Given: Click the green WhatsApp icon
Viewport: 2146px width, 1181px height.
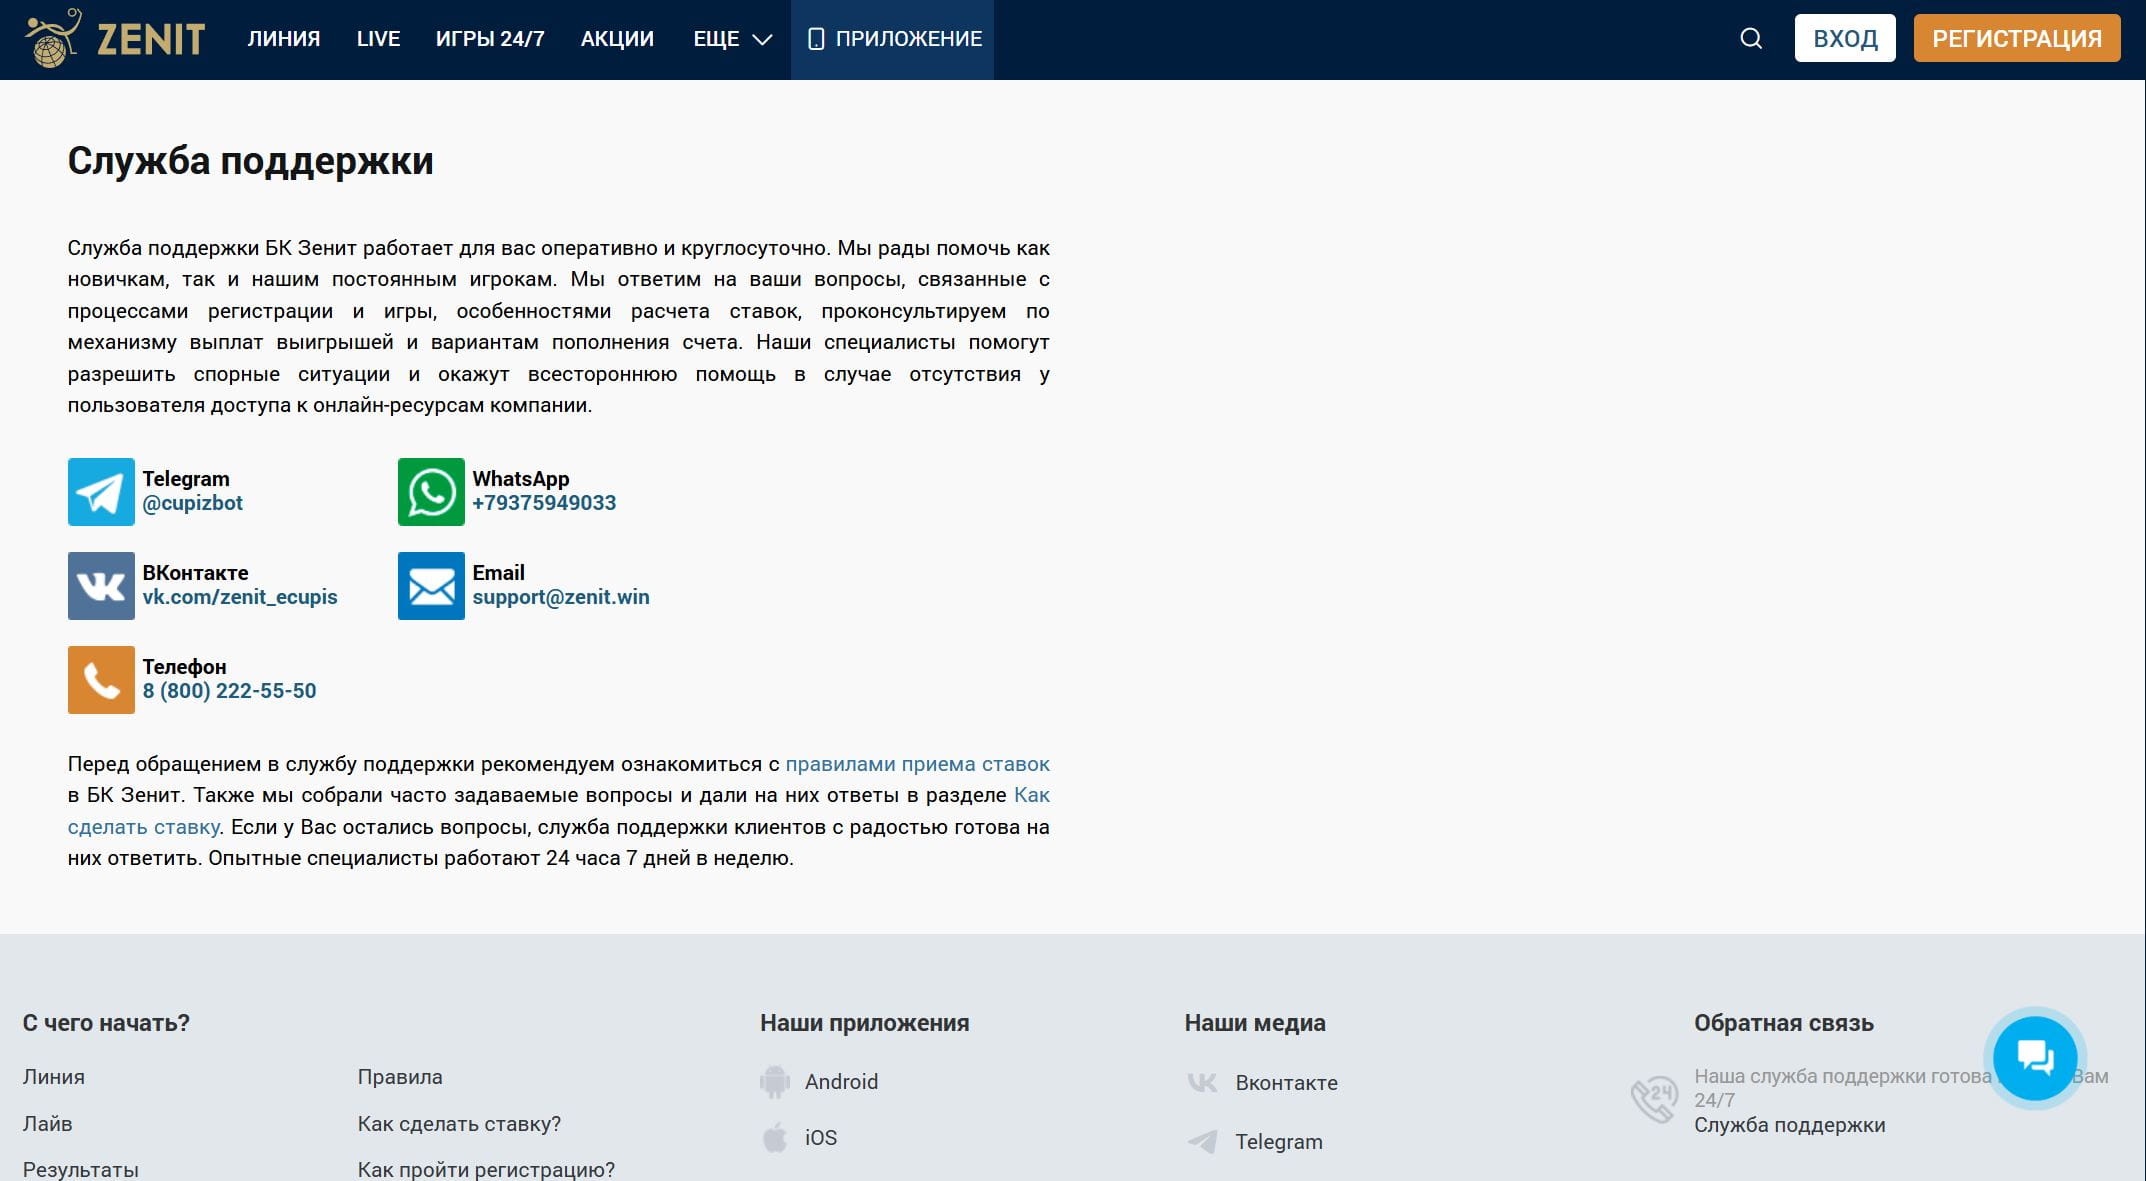Looking at the screenshot, I should coord(431,492).
